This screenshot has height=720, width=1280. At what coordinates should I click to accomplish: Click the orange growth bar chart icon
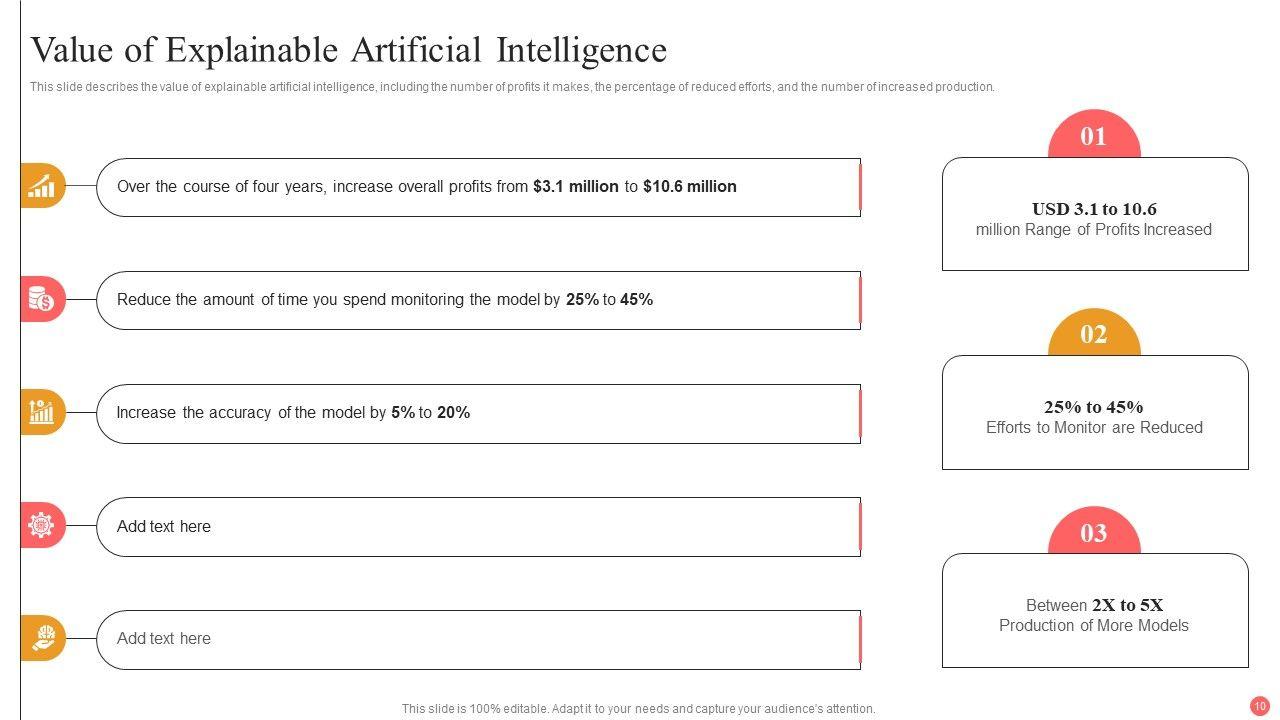click(42, 186)
